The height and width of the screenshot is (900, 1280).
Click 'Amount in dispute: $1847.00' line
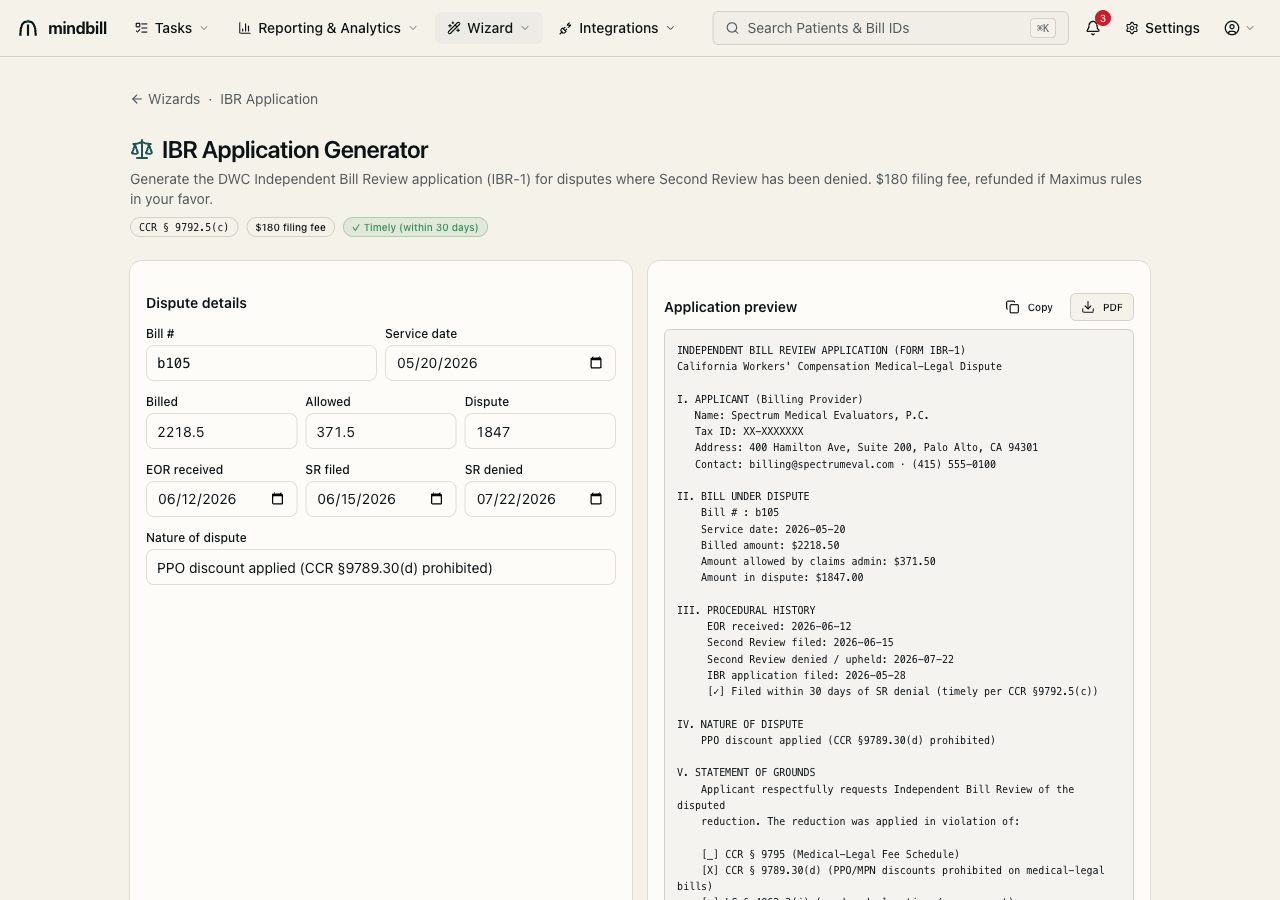782,578
